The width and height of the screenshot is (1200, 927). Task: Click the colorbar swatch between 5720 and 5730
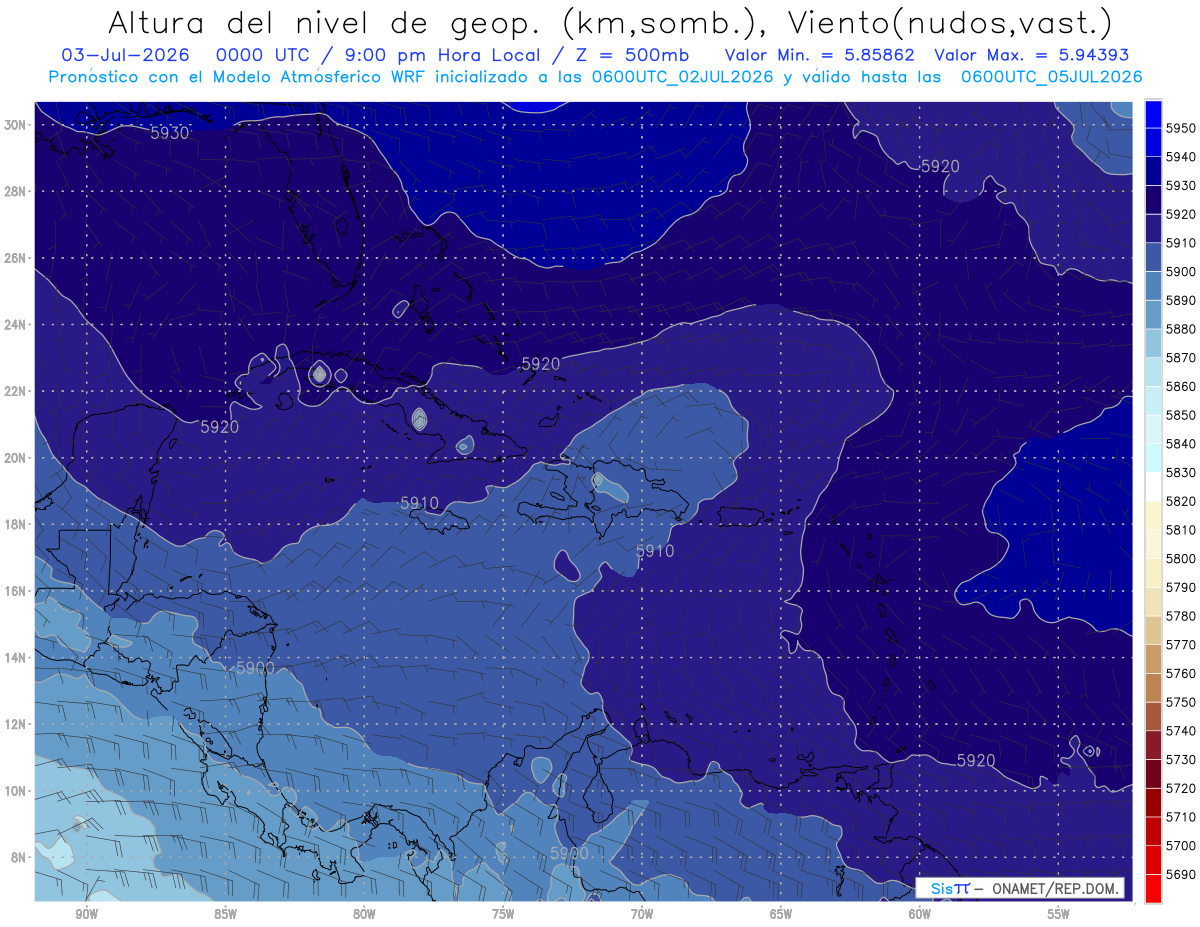(x=1153, y=773)
